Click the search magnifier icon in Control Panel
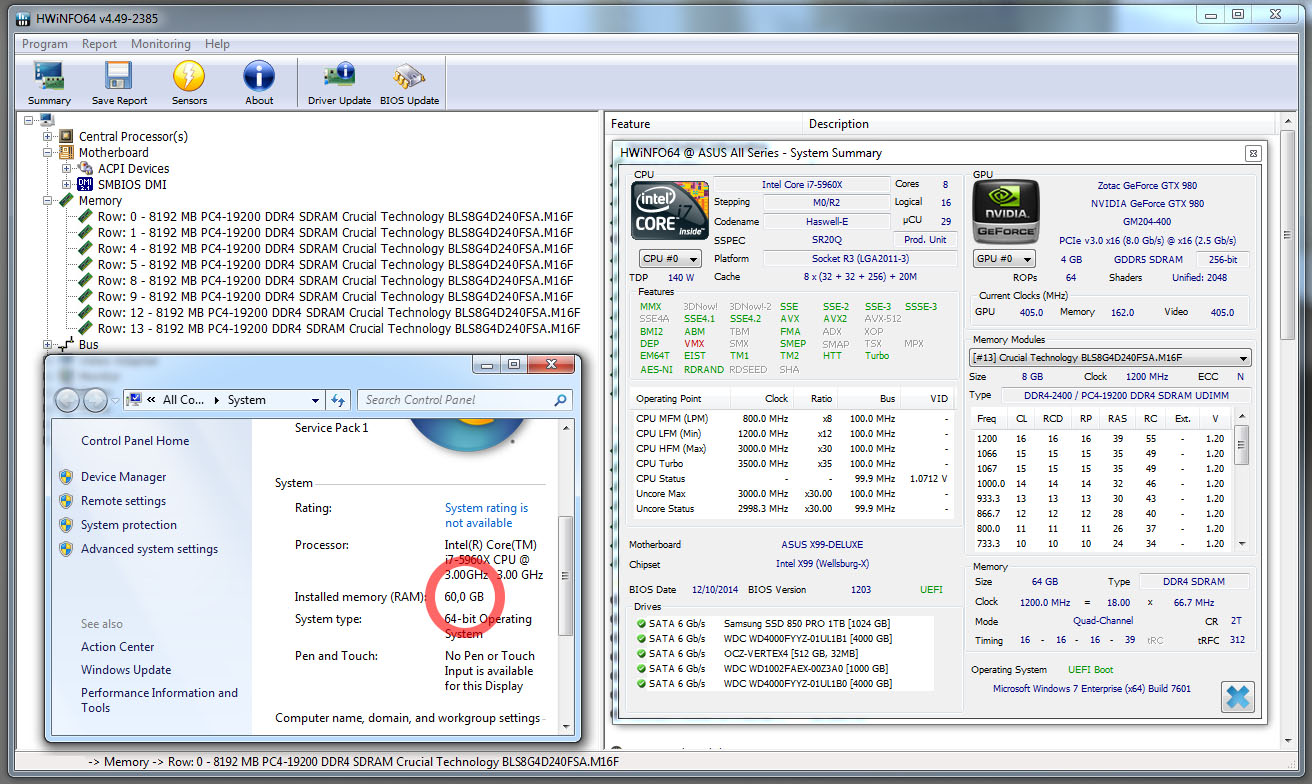The height and width of the screenshot is (784, 1312). pos(560,400)
